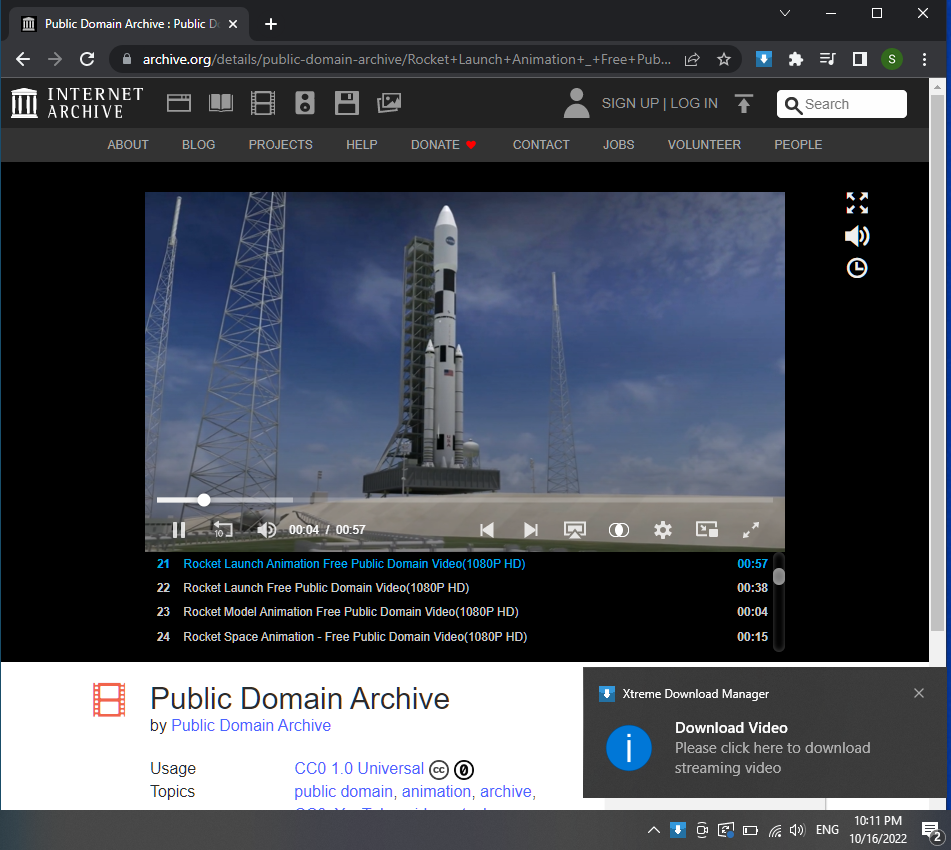Open the CC0 1.0 Universal license link
Image resolution: width=951 pixels, height=850 pixels.
[x=359, y=769]
